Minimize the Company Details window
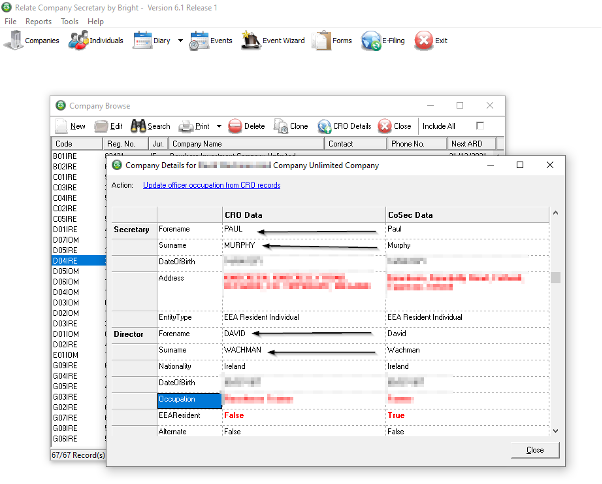602x484 pixels. click(x=490, y=165)
